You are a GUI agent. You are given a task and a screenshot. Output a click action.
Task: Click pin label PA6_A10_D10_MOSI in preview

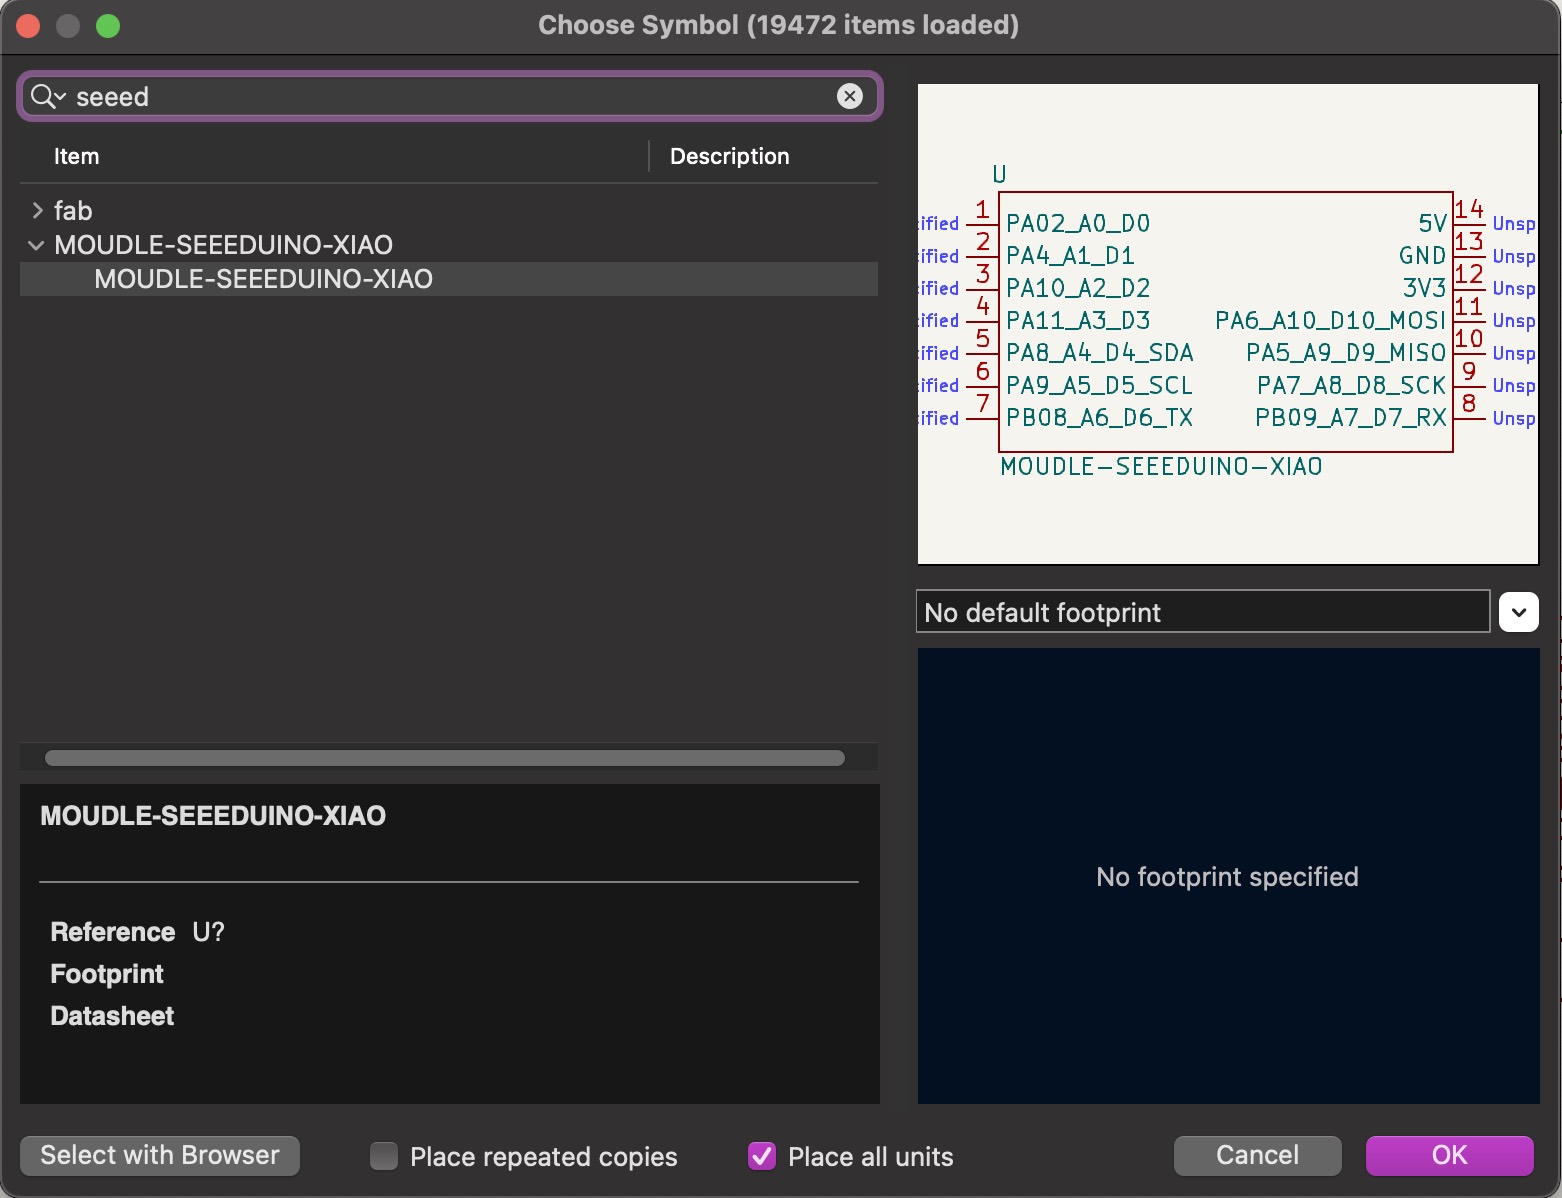coord(1330,320)
